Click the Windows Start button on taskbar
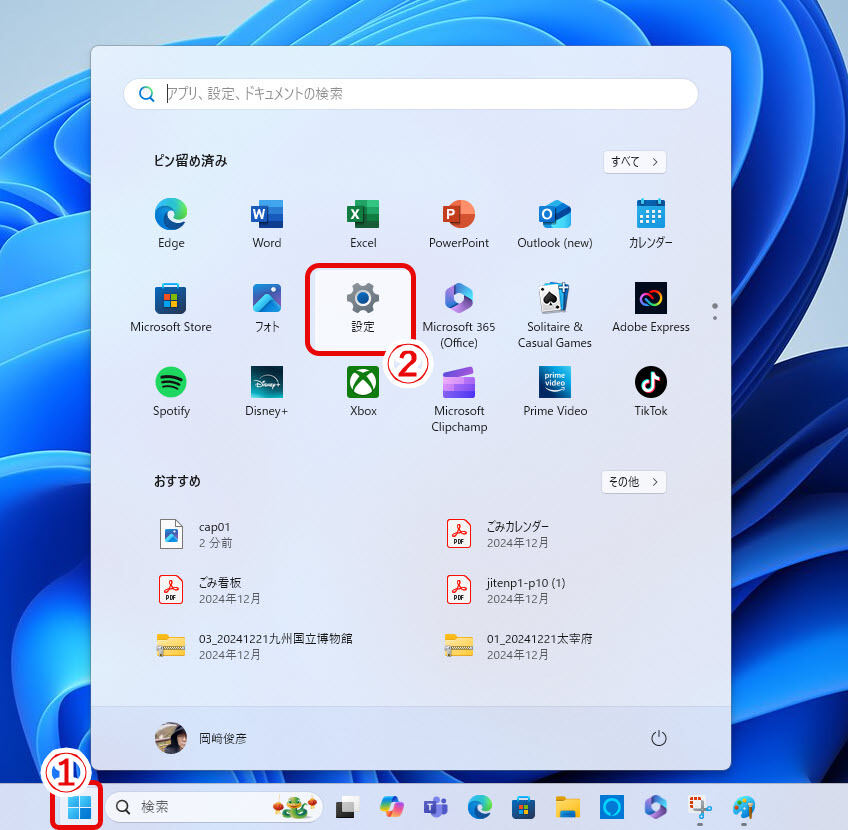This screenshot has width=848, height=830. coord(79,807)
